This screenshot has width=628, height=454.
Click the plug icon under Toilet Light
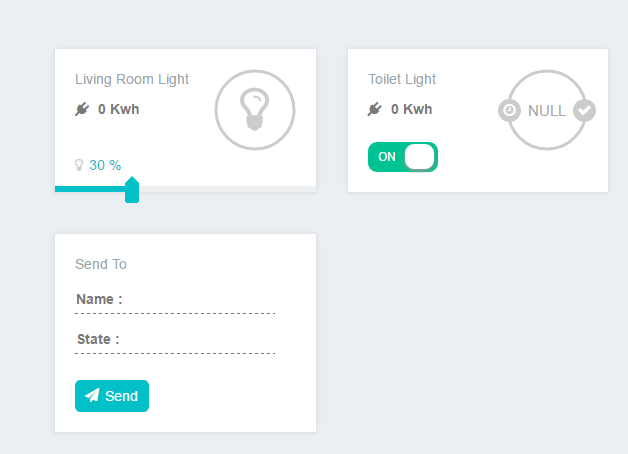(375, 109)
